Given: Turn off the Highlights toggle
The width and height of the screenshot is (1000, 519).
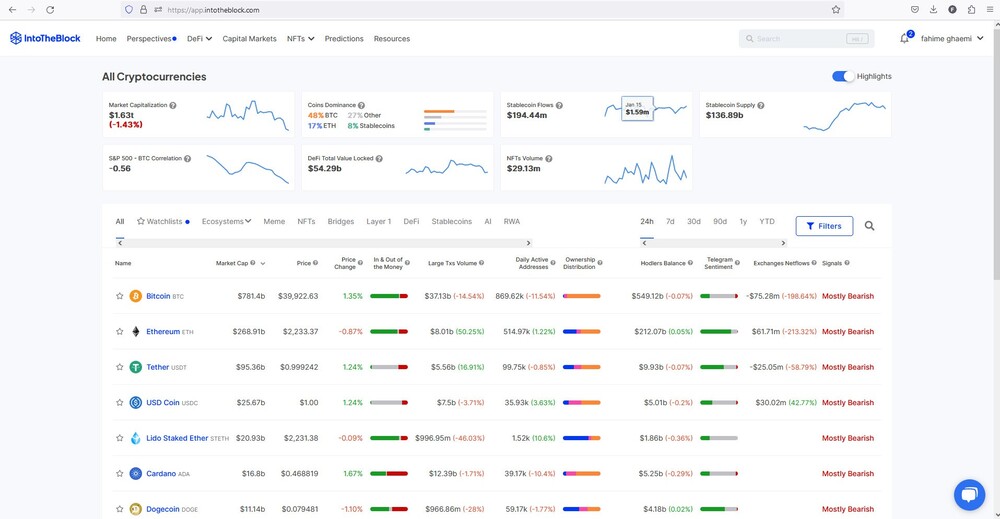Looking at the screenshot, I should (x=842, y=76).
